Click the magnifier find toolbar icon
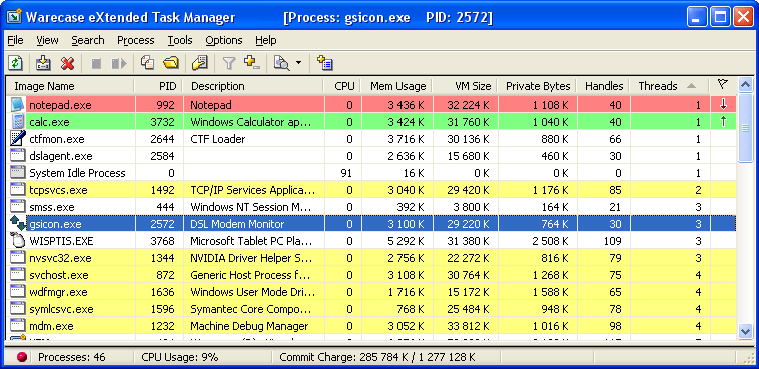Screen dimensions: 759x369 click(x=281, y=62)
